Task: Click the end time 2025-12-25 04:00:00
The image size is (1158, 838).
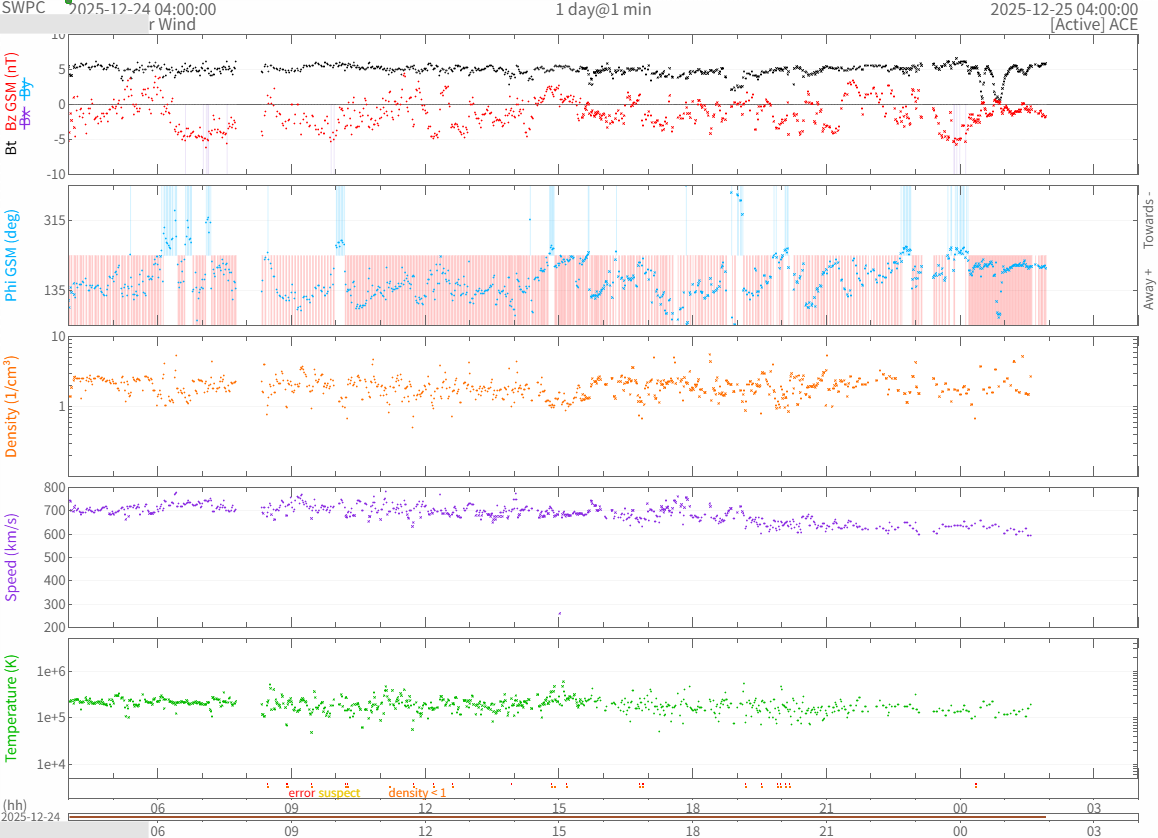Action: click(x=1063, y=9)
